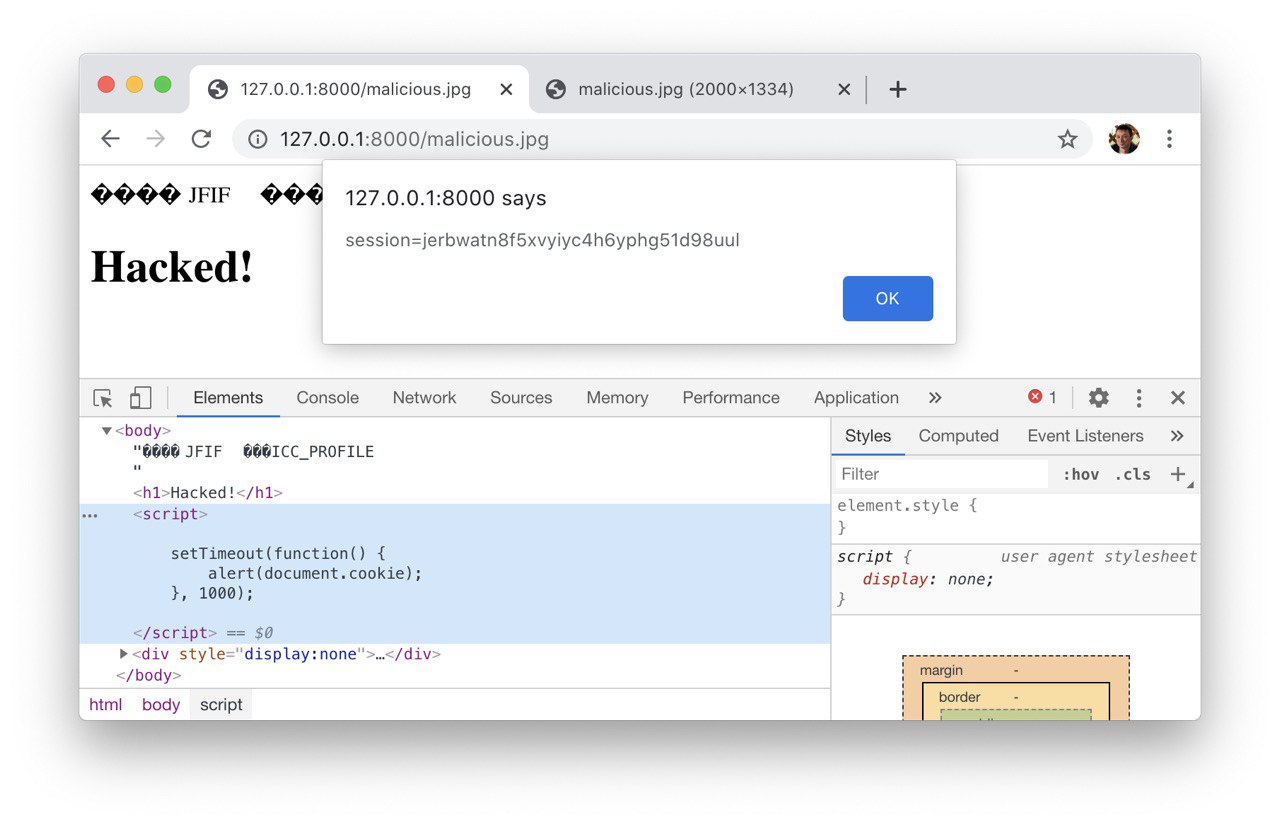Close the DevTools panel

tap(1178, 398)
